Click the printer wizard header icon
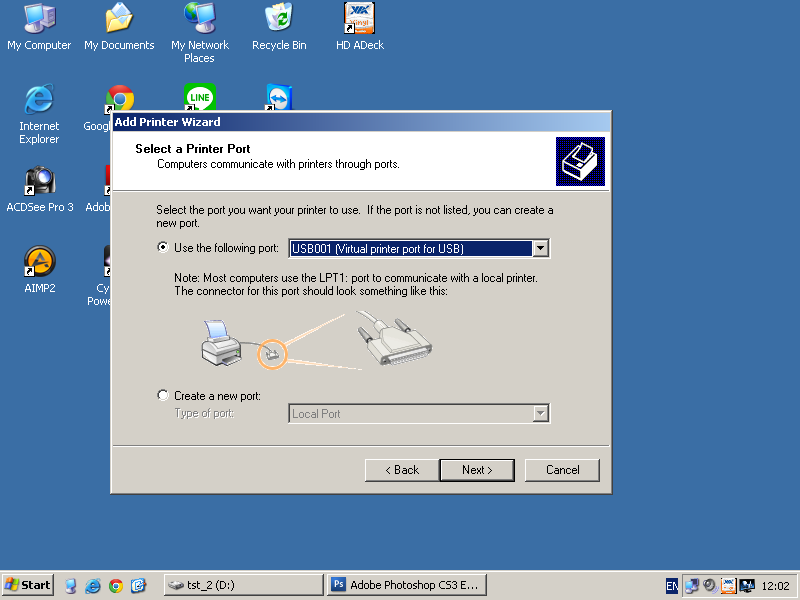 580,161
